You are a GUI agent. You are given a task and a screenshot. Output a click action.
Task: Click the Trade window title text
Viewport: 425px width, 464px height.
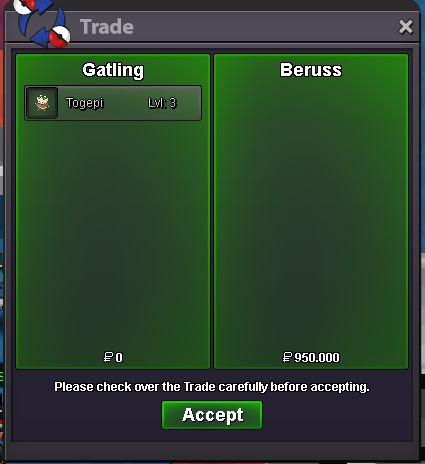(x=107, y=27)
